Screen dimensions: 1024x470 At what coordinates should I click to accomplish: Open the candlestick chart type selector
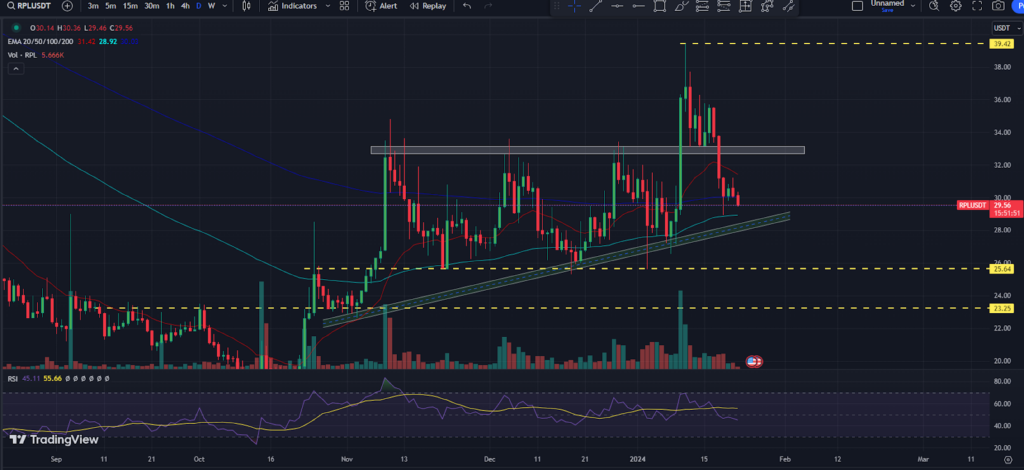246,6
